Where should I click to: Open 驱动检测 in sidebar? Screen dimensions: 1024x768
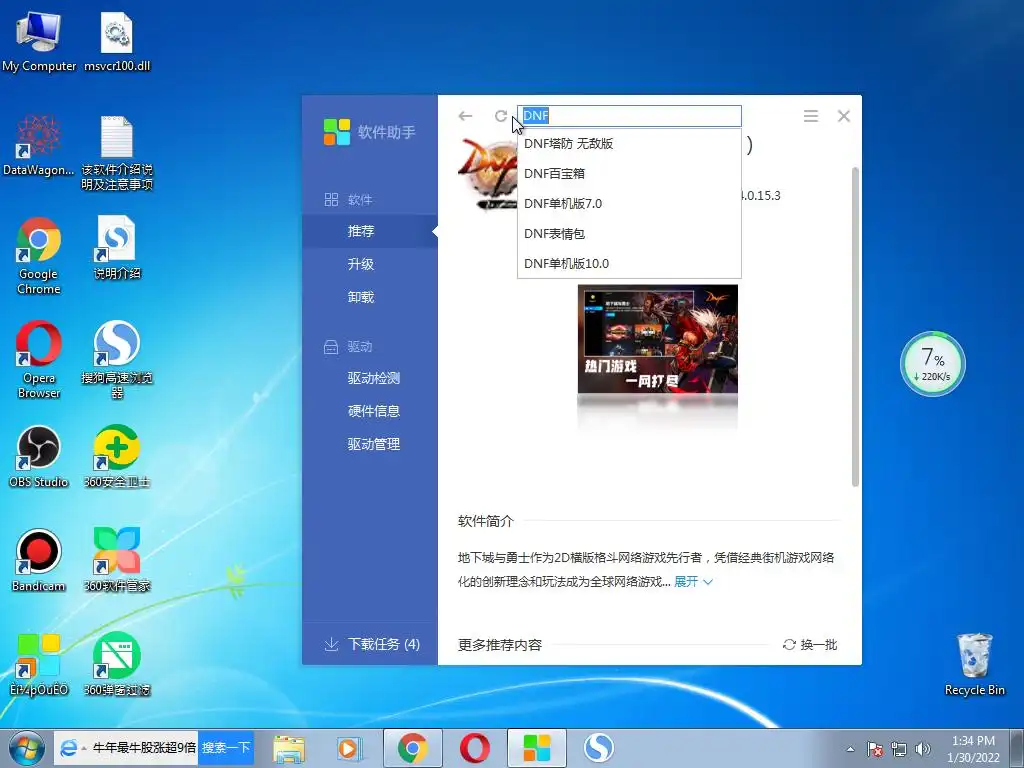coord(370,377)
